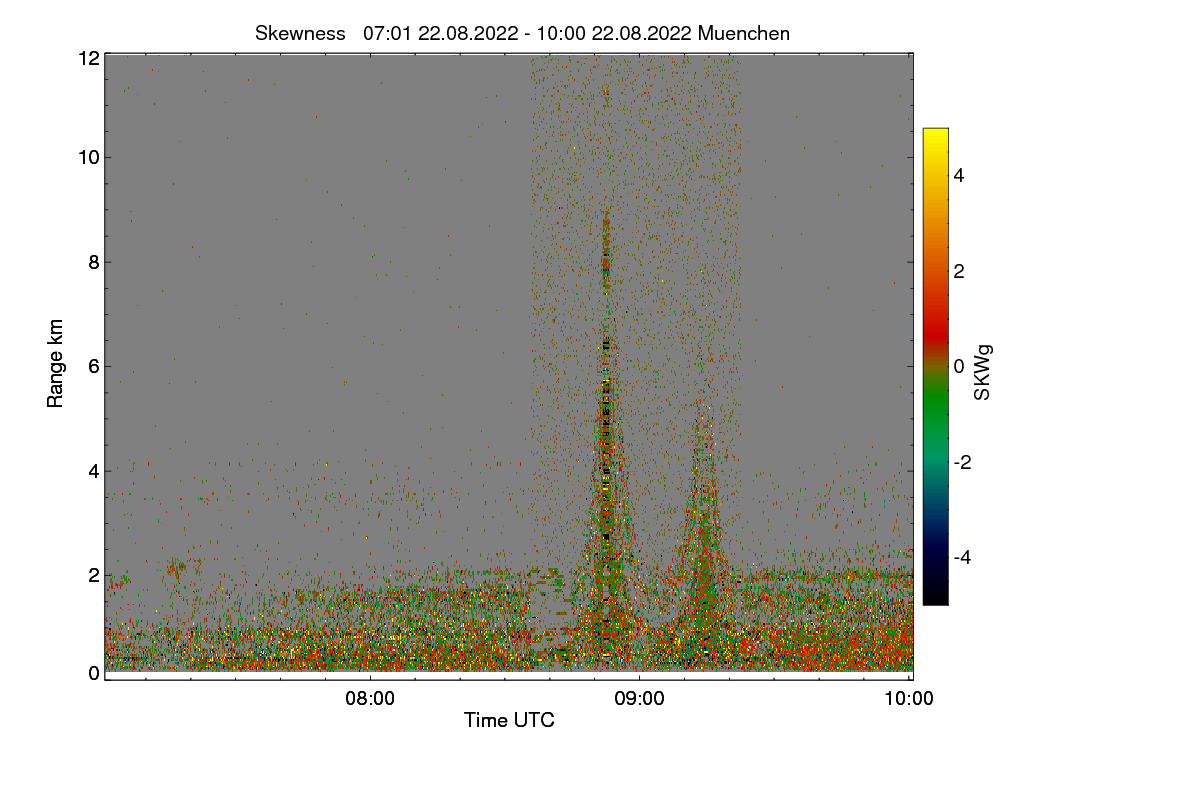Image resolution: width=1200 pixels, height=800 pixels.
Task: Click the colorbar tick label 4
Action: click(958, 175)
